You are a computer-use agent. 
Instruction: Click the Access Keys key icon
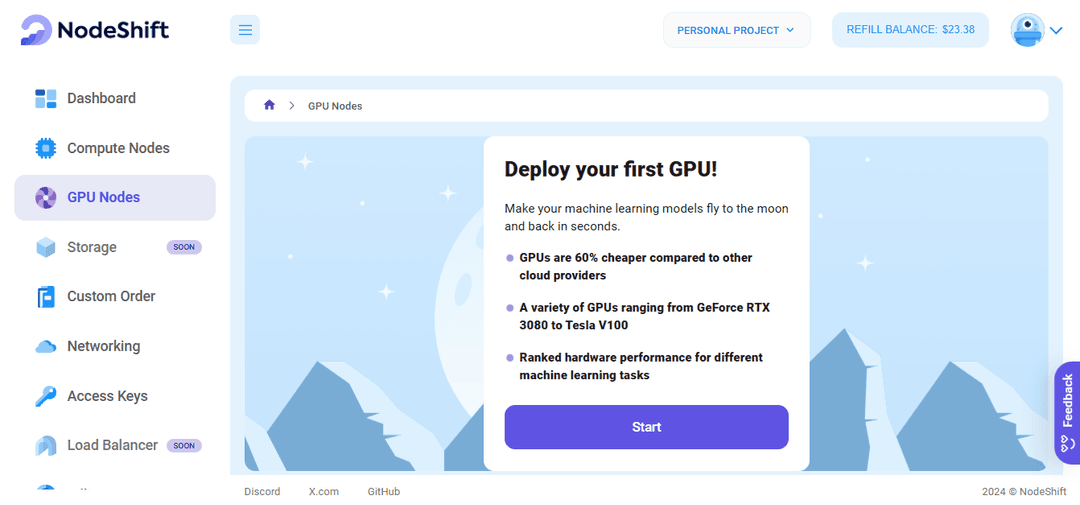point(45,396)
